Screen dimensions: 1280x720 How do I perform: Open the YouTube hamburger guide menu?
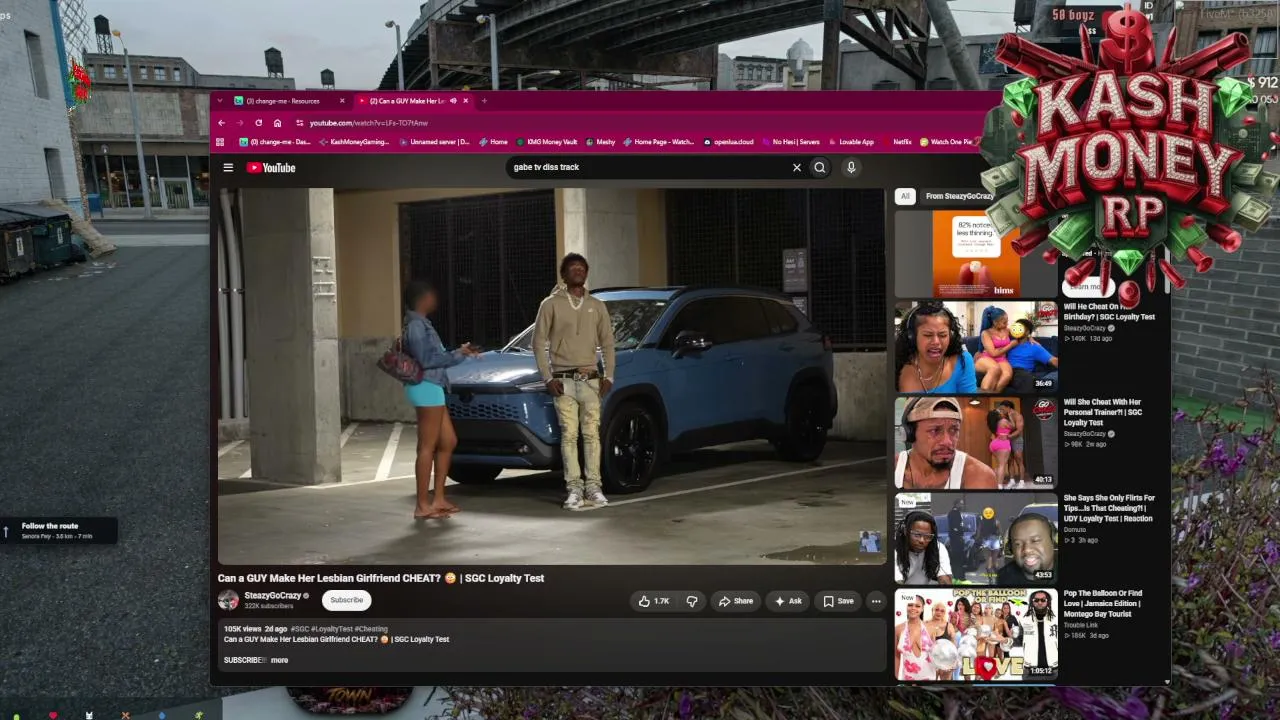click(228, 168)
